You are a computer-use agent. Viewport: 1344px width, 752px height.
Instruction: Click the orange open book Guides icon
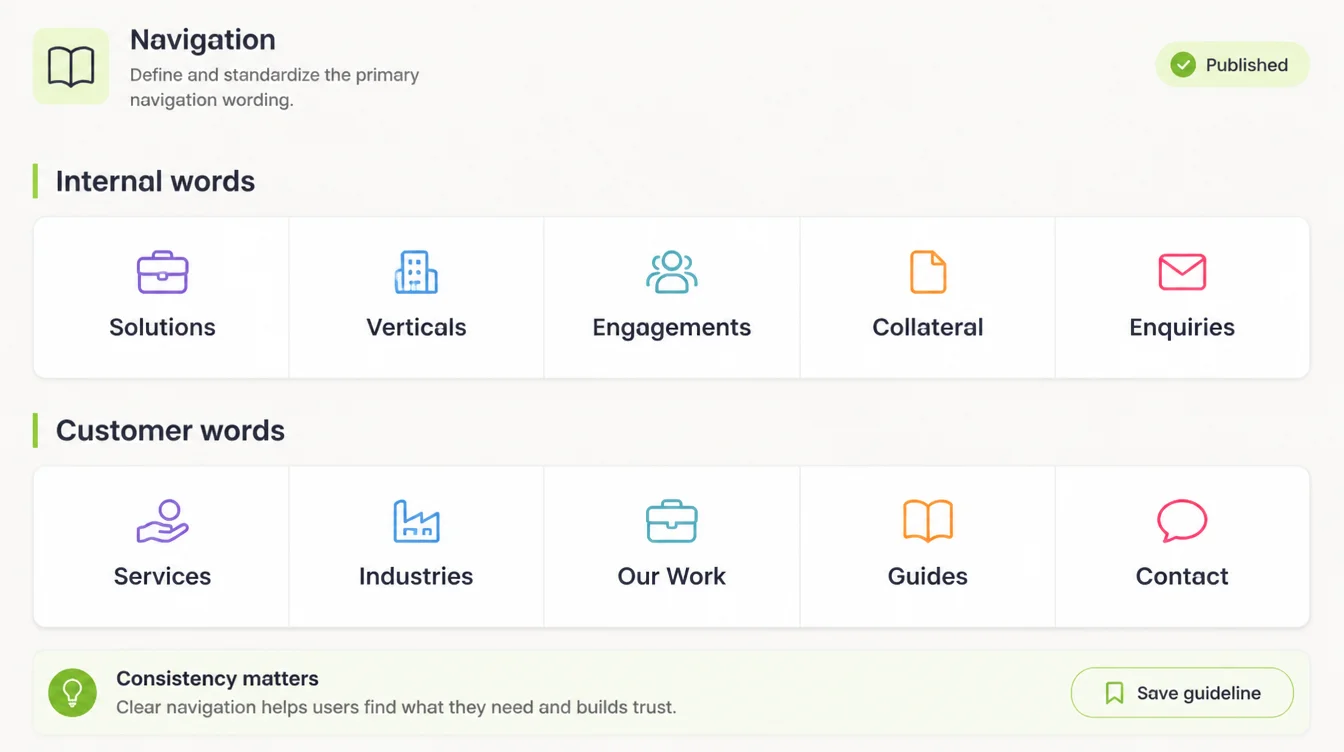coord(928,521)
